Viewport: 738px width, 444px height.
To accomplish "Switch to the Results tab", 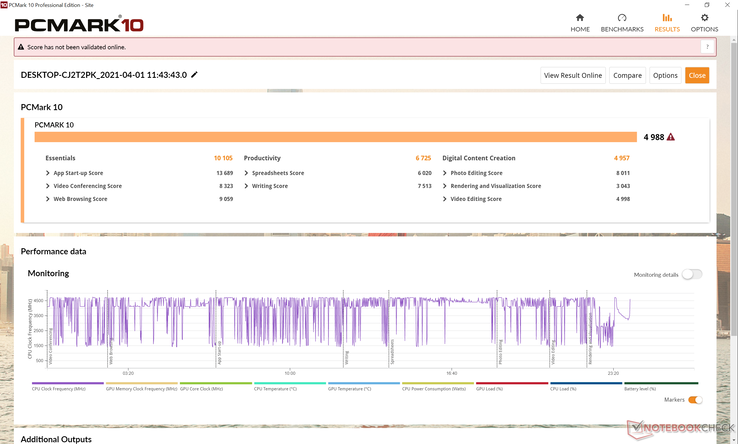I will coord(667,21).
